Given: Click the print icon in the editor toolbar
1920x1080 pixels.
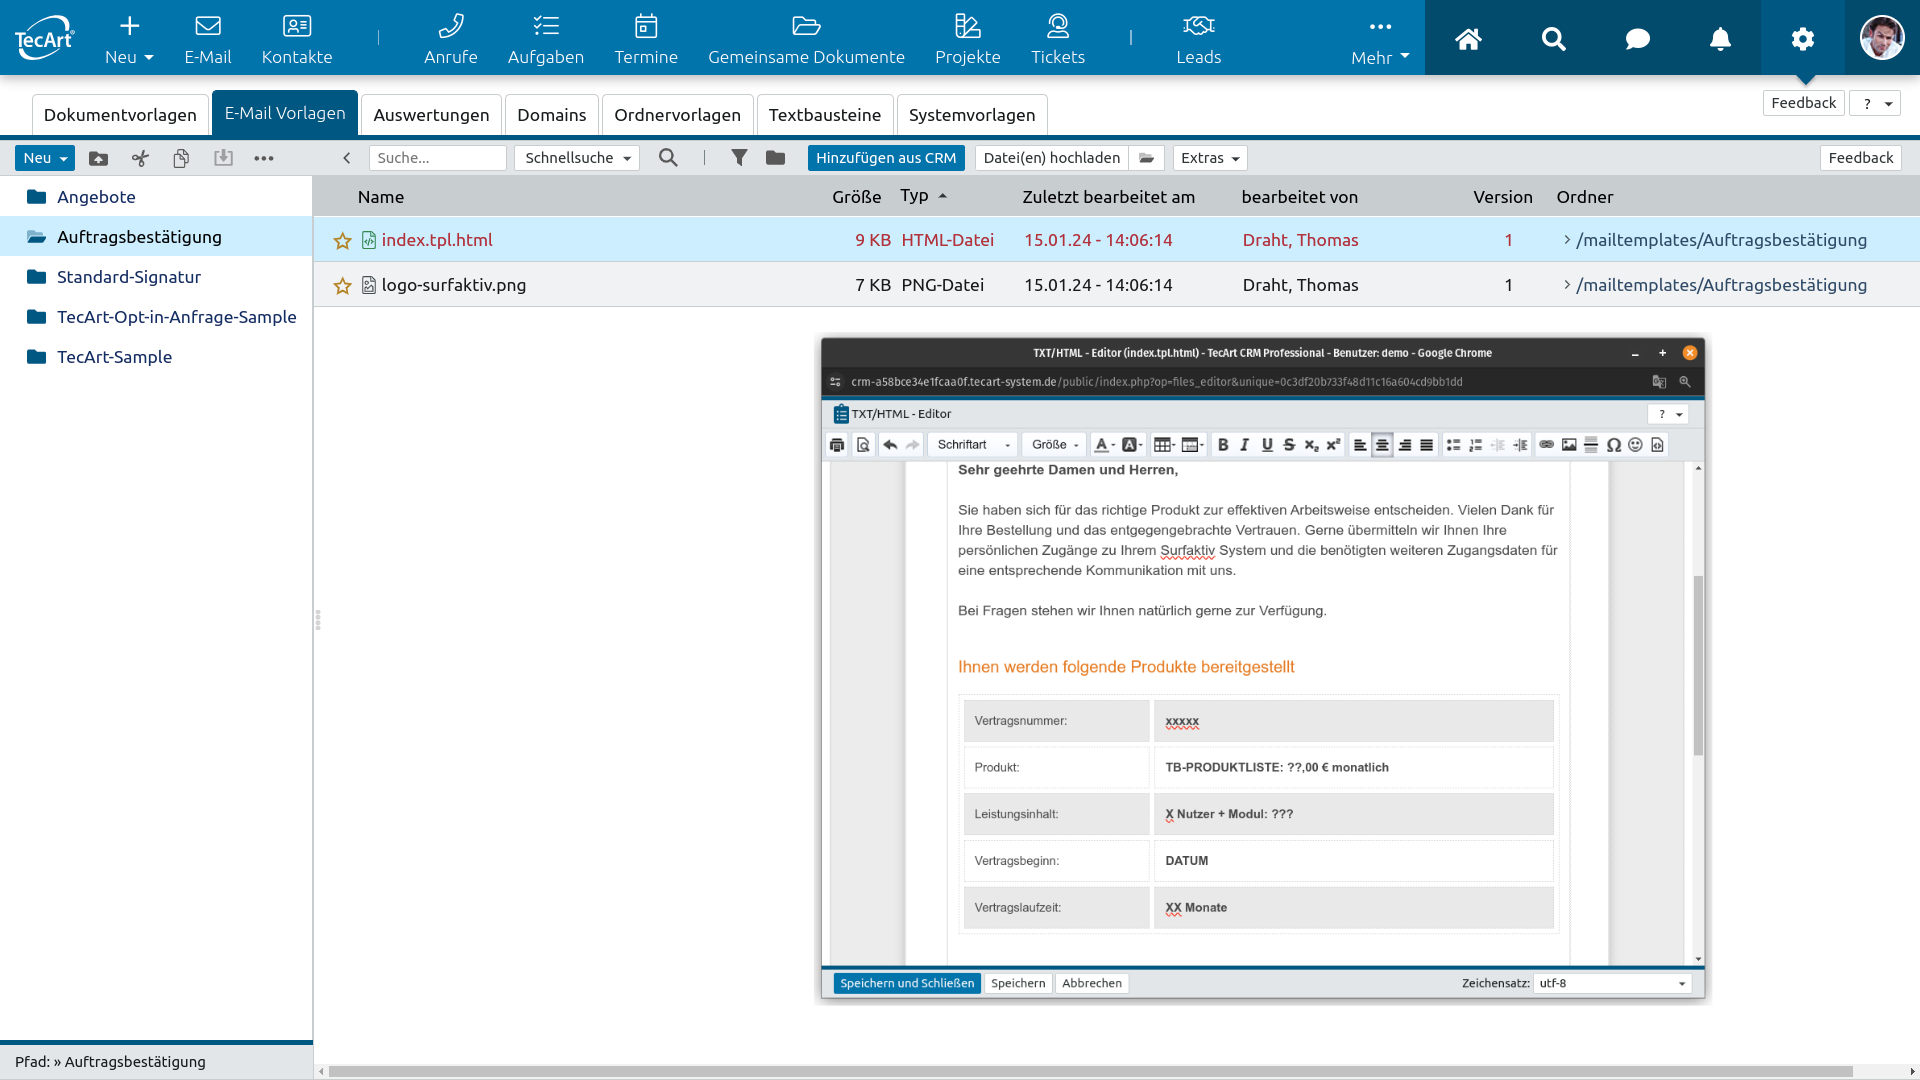Looking at the screenshot, I should click(x=837, y=445).
